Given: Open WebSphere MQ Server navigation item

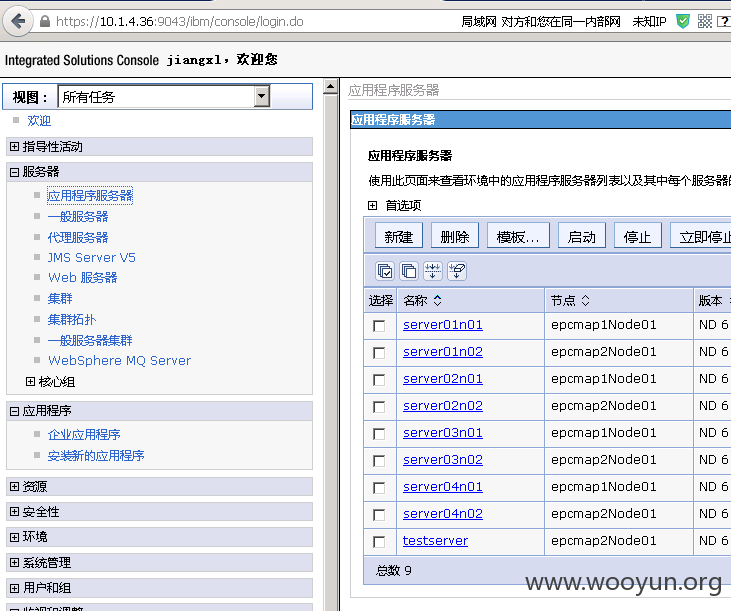Looking at the screenshot, I should pos(119,361).
